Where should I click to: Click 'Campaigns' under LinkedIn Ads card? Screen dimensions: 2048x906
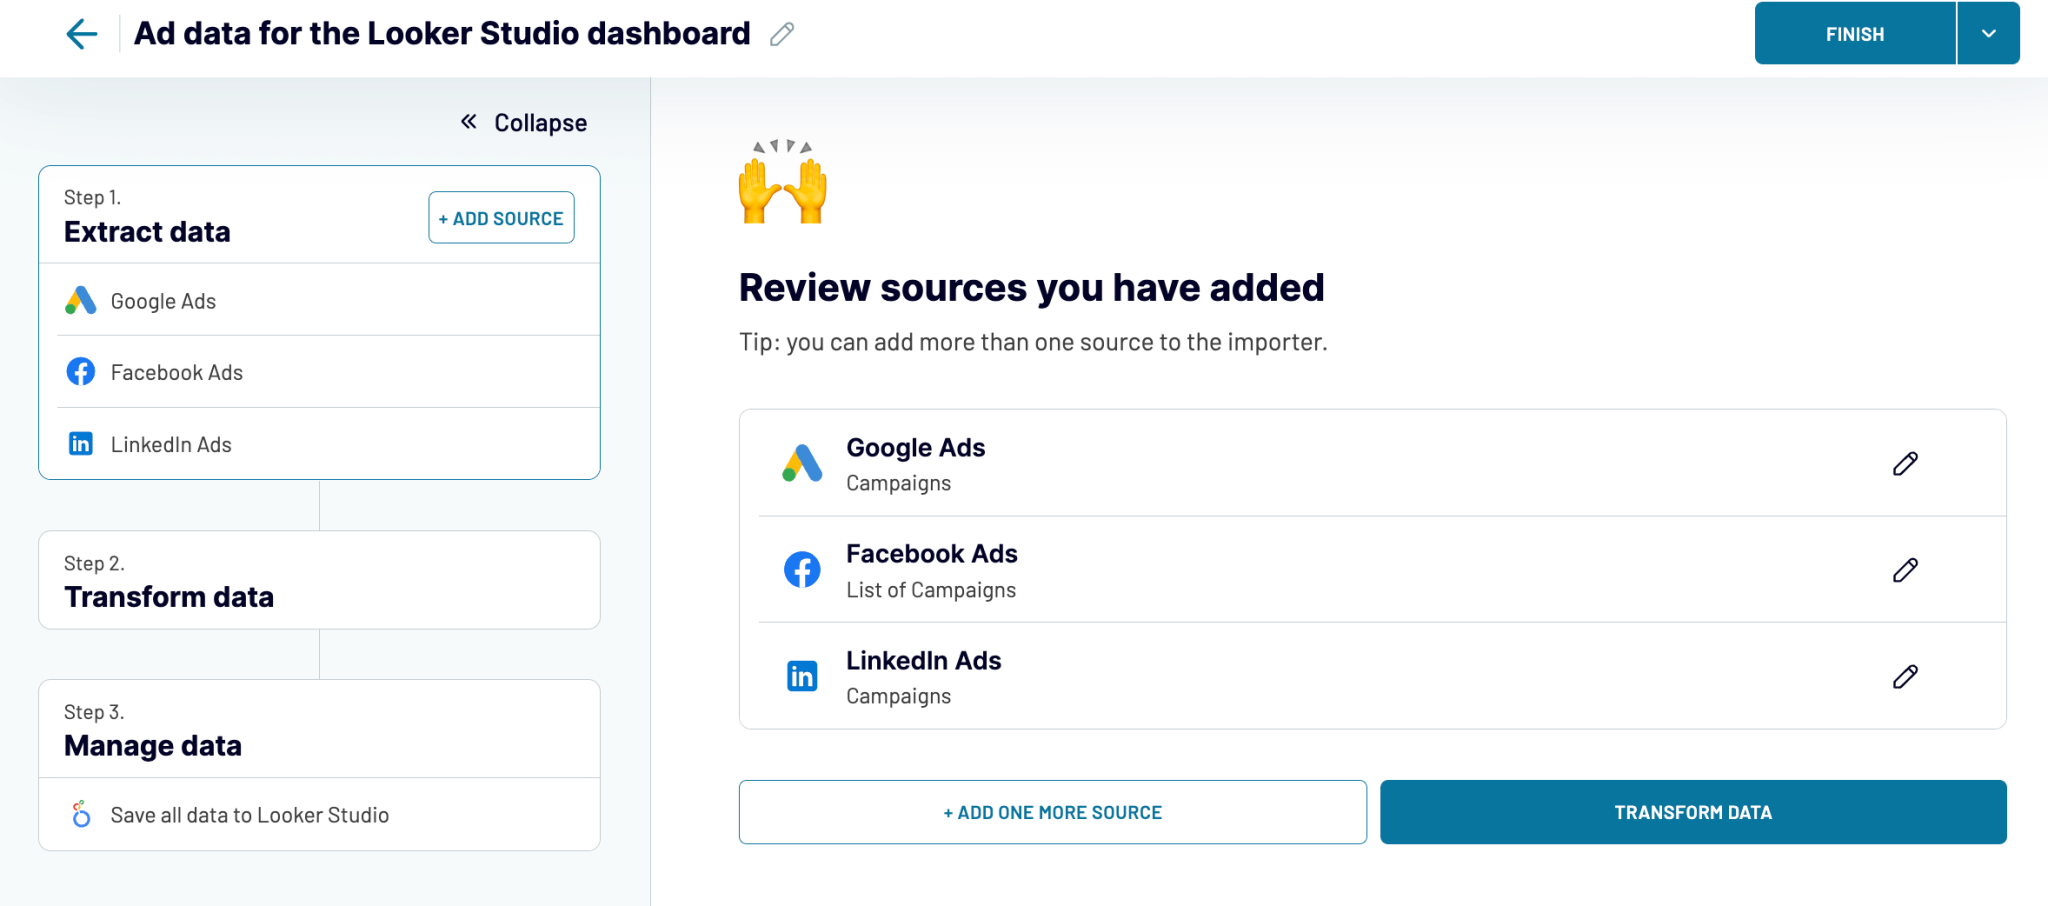[898, 696]
